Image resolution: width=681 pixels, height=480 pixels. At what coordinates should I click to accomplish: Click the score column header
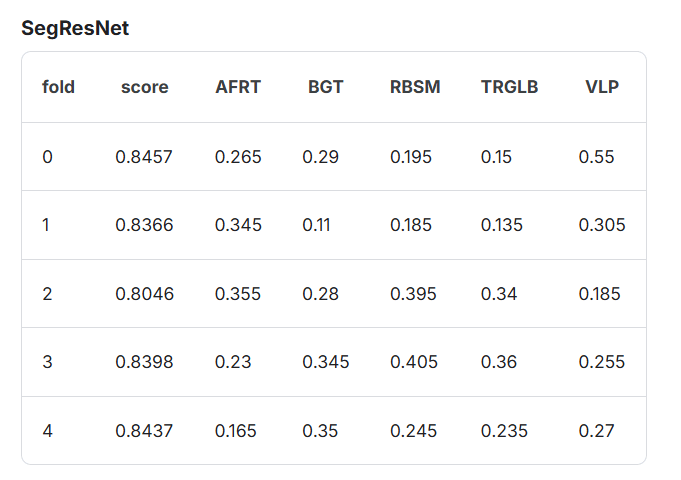(145, 87)
